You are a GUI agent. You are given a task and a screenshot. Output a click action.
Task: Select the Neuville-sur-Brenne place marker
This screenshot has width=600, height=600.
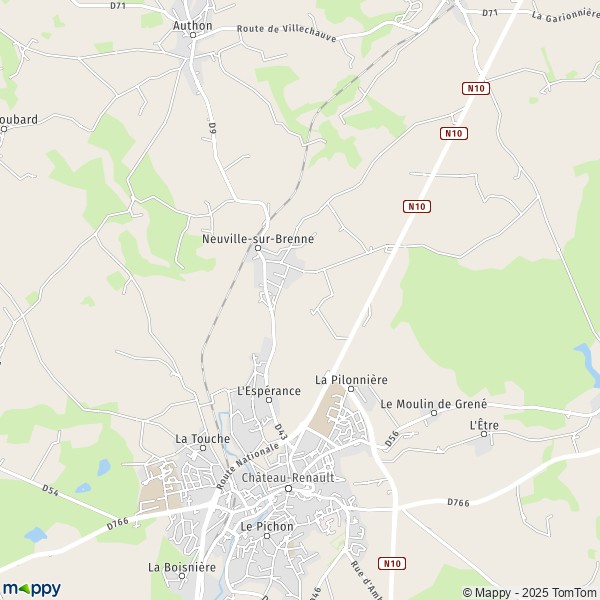tap(258, 248)
